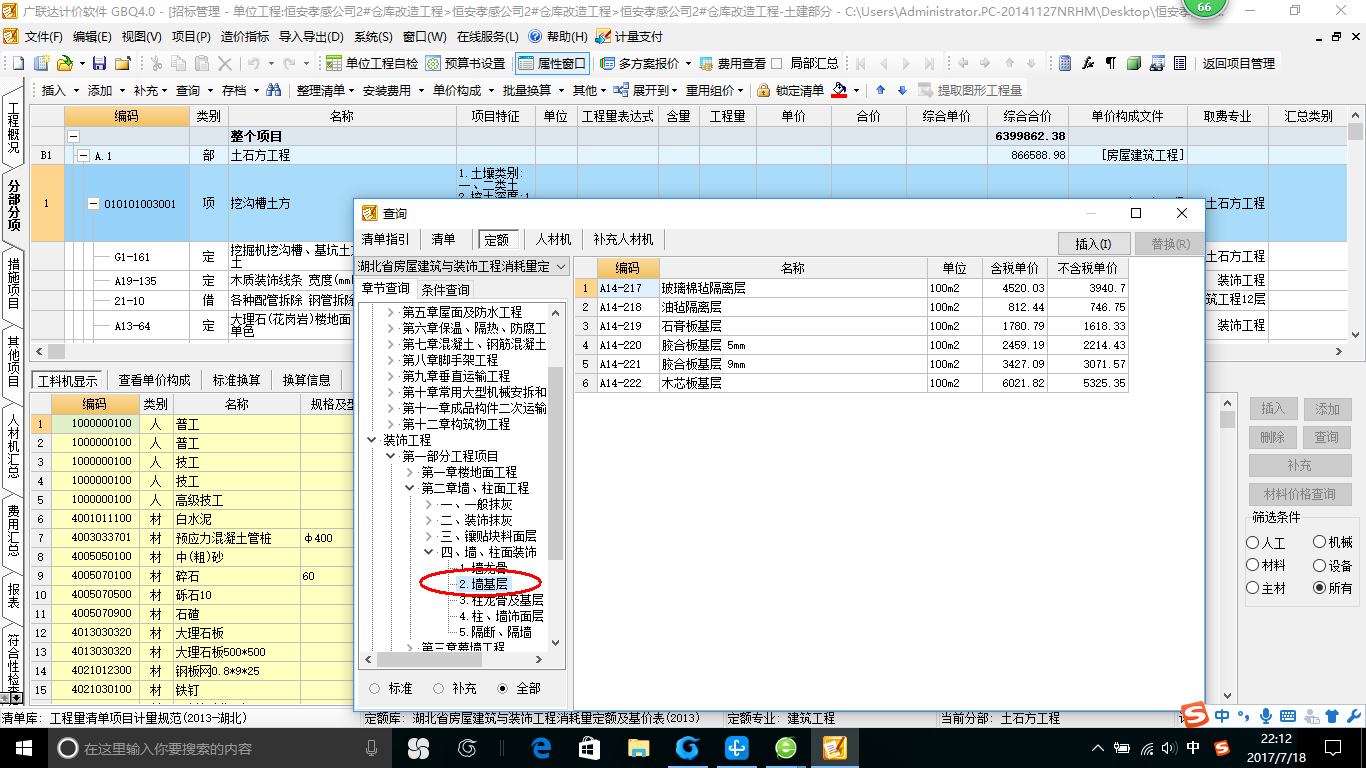Select 机械 filter radio button
This screenshot has width=1366, height=768.
[x=1320, y=542]
